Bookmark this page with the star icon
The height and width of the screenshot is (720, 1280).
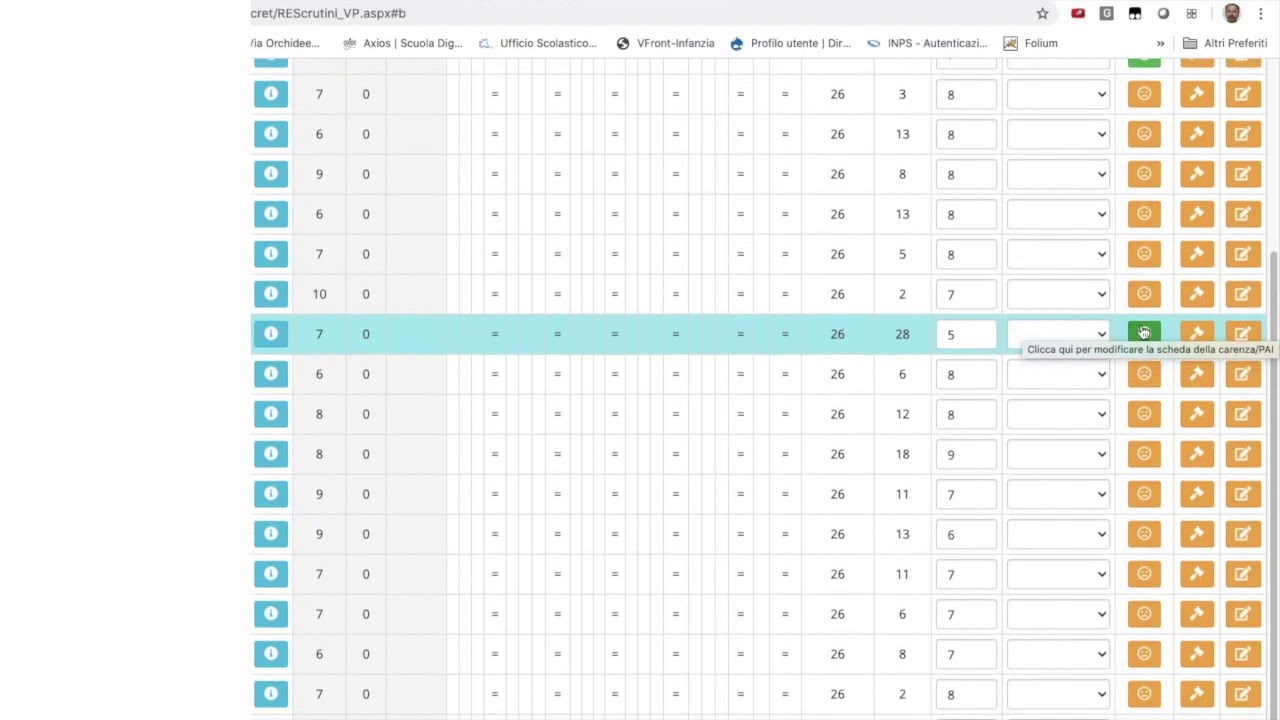[1042, 13]
